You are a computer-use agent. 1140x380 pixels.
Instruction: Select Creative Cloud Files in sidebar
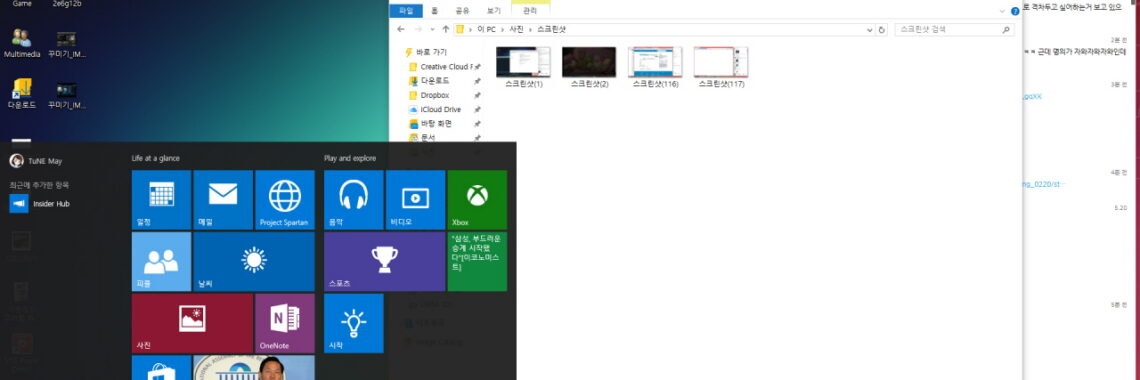(440, 67)
